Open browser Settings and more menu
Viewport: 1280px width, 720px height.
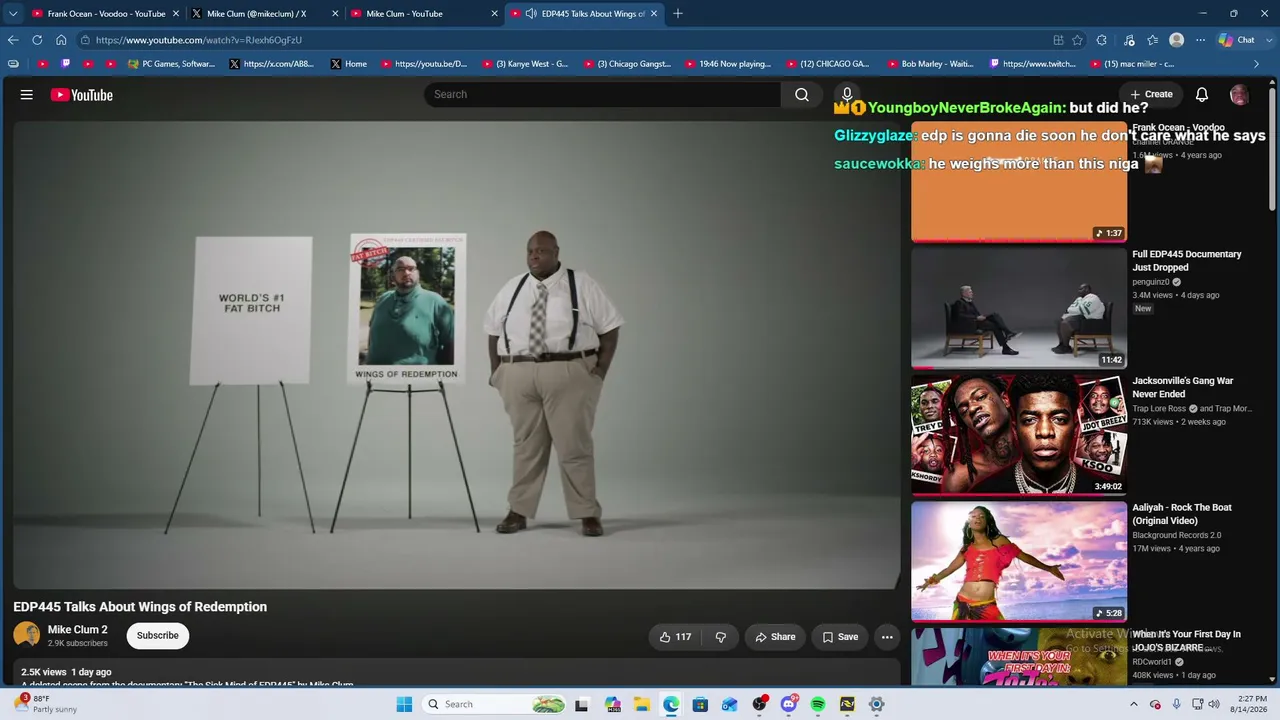pyautogui.click(x=1200, y=40)
